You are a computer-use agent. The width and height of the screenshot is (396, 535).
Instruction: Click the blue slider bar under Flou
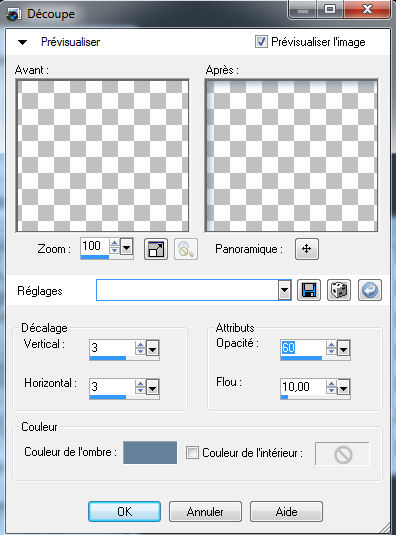point(284,397)
